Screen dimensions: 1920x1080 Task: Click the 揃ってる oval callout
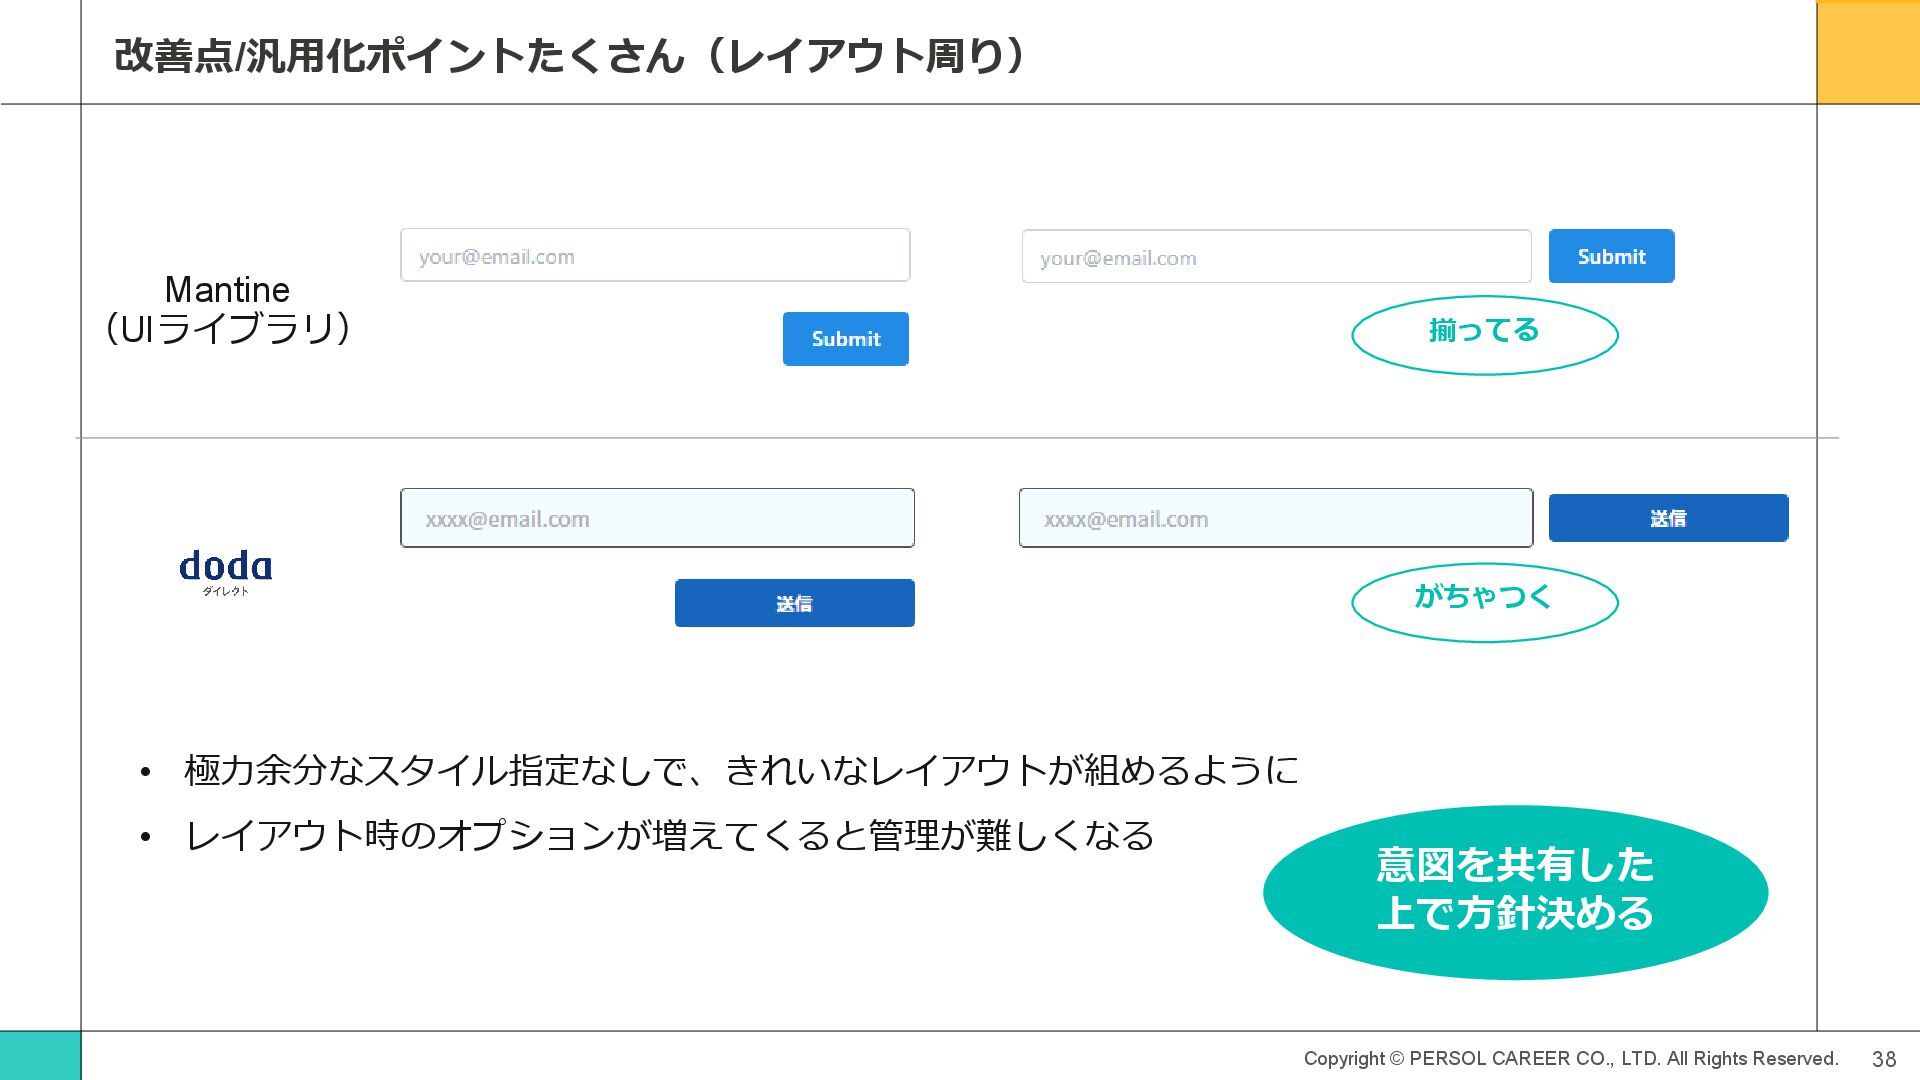pos(1485,335)
